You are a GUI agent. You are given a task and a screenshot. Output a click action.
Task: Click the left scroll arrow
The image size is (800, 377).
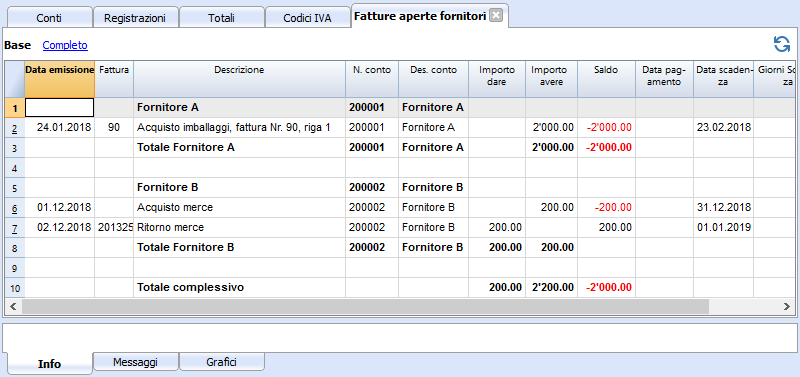point(13,306)
